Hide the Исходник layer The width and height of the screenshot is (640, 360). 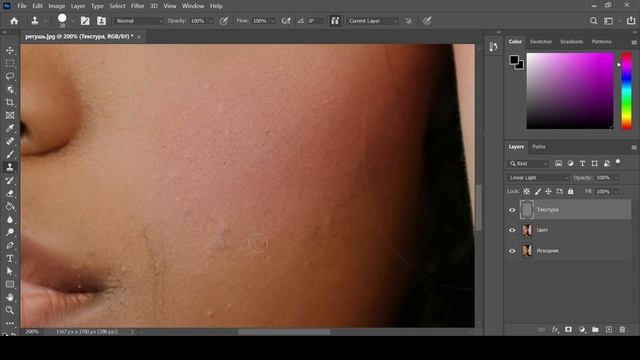point(512,251)
